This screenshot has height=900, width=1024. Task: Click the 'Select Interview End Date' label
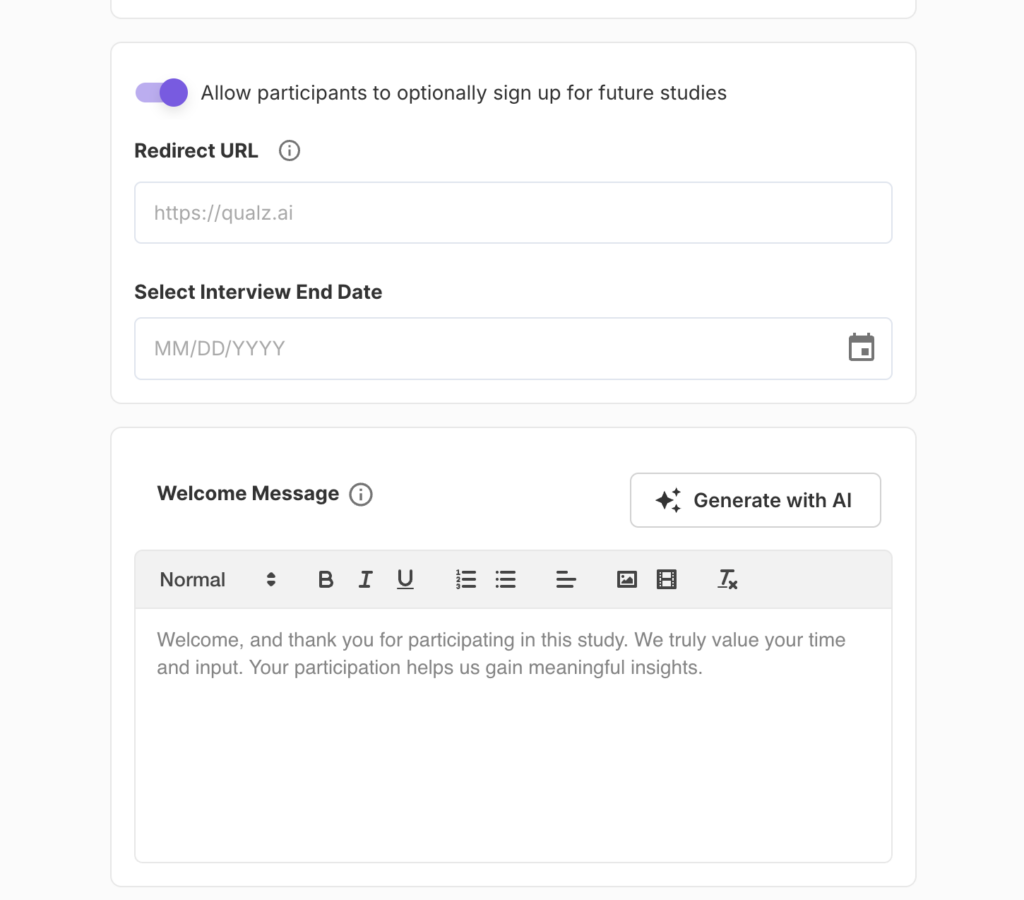click(x=258, y=292)
